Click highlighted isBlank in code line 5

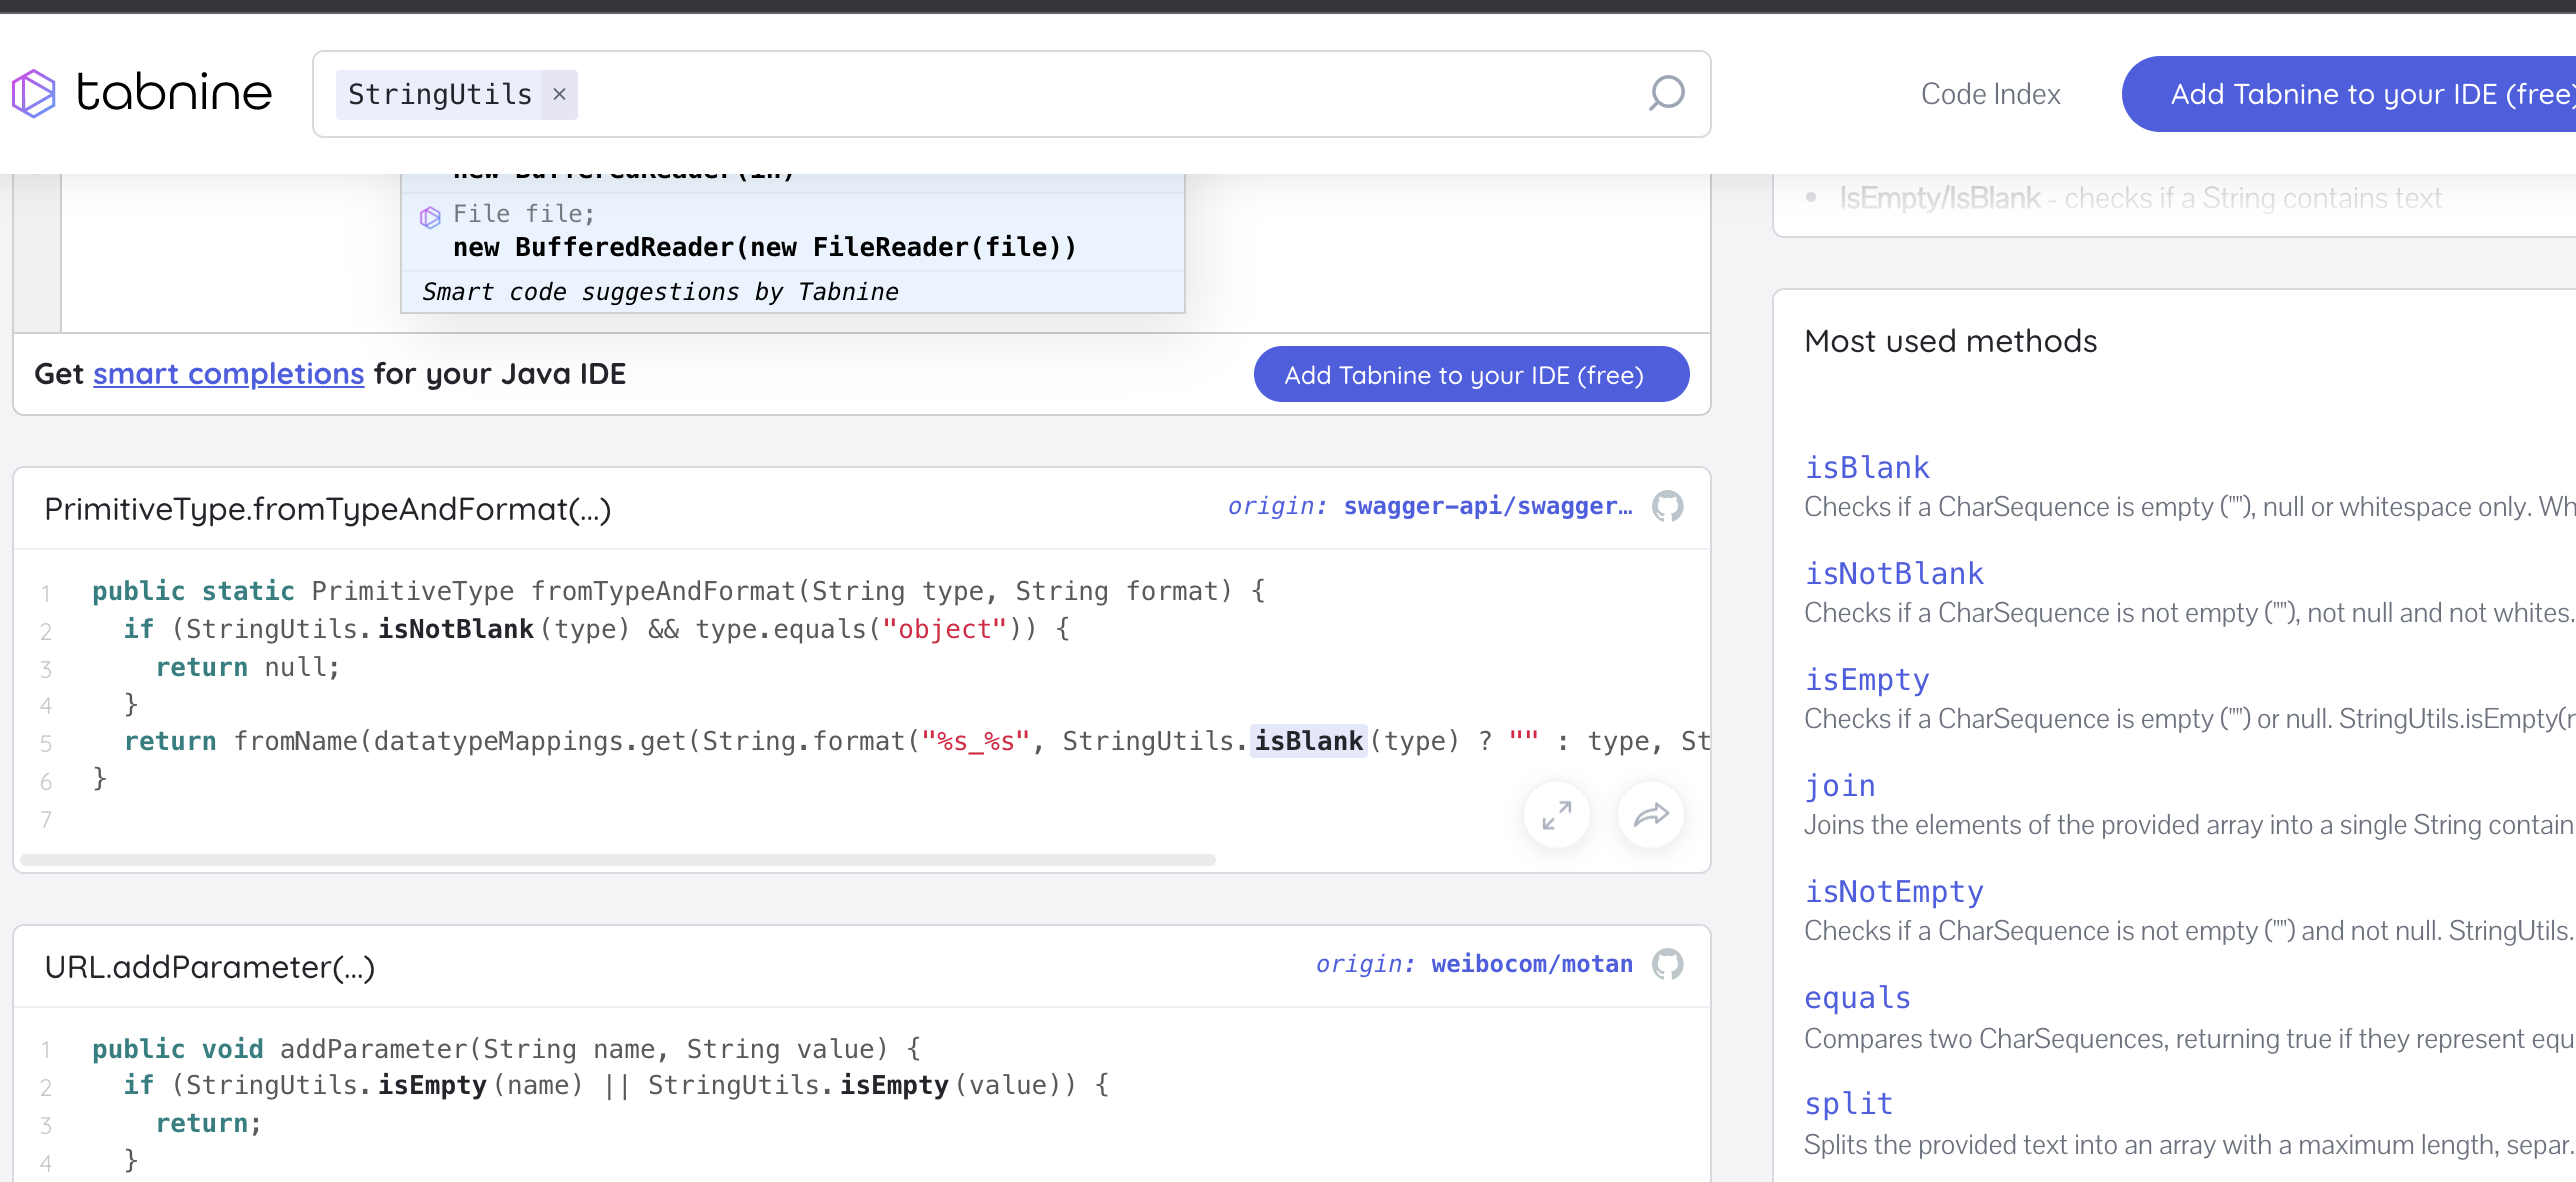pyautogui.click(x=1308, y=741)
